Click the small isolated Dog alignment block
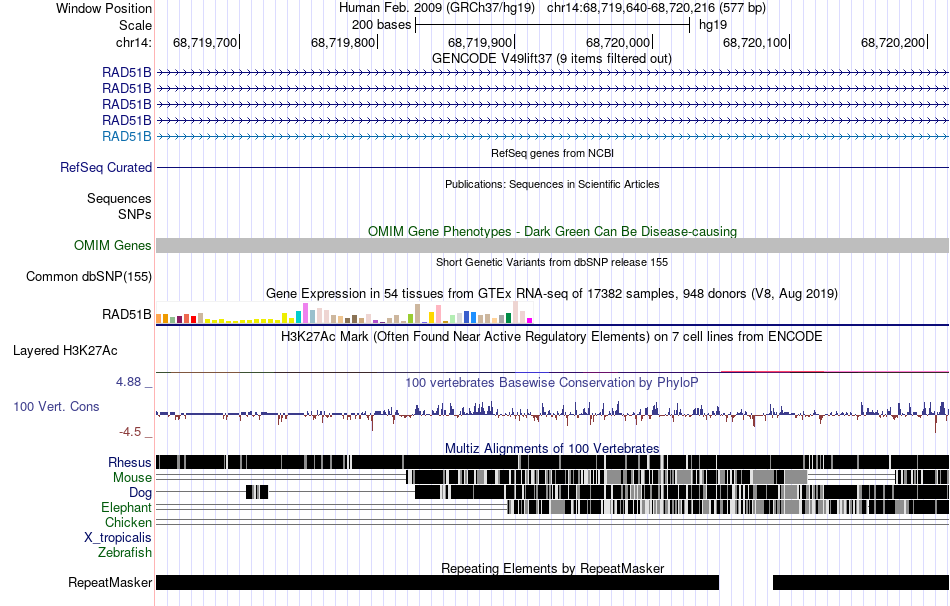 pyautogui.click(x=257, y=492)
